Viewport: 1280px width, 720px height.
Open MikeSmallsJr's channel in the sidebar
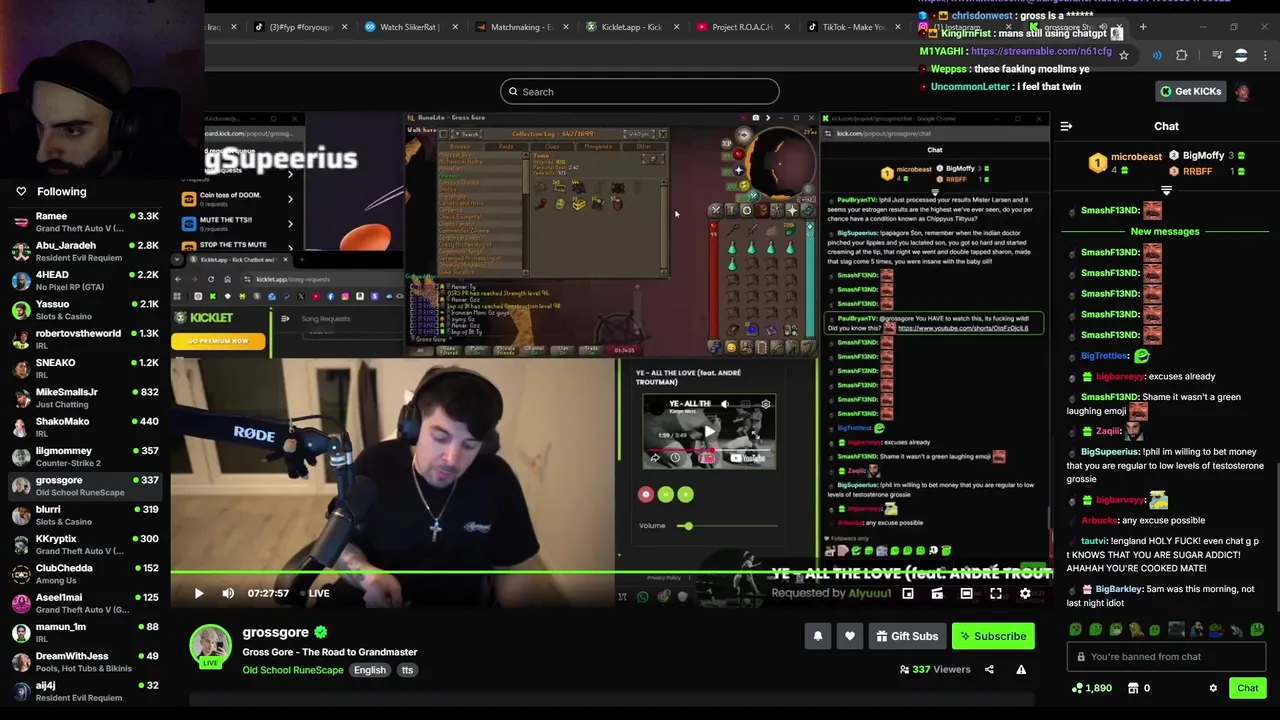click(x=85, y=398)
